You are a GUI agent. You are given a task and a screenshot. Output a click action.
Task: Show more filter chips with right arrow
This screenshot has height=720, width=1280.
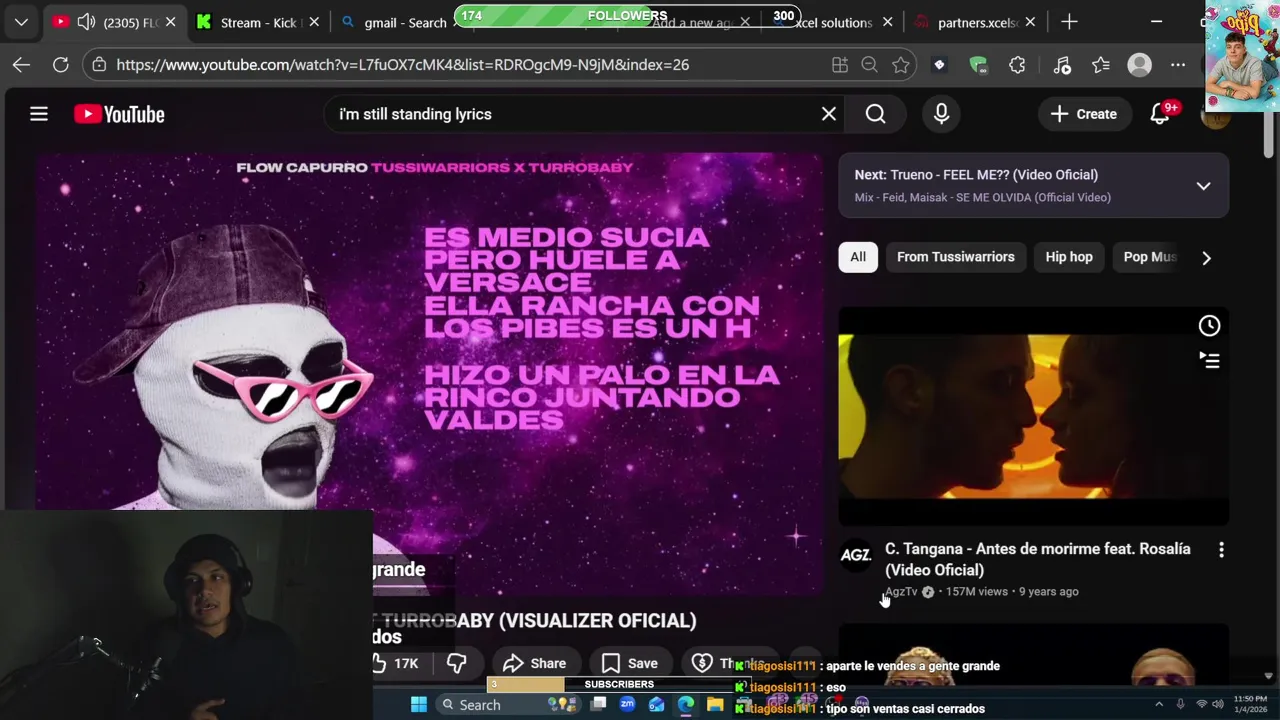[1206, 258]
